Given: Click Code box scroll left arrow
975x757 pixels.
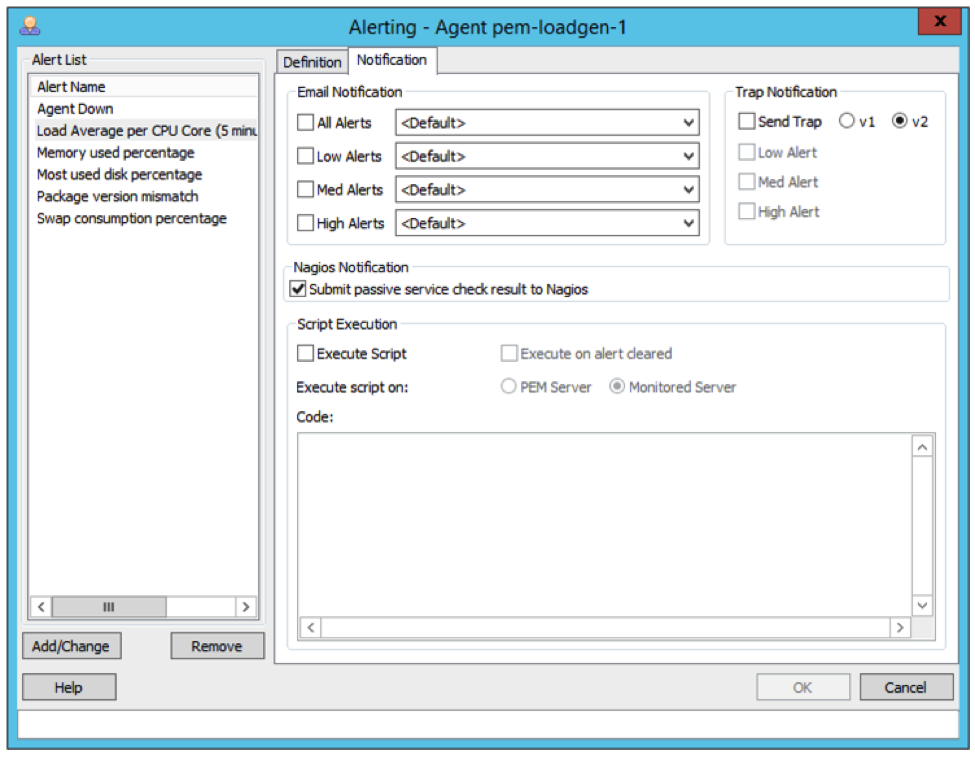Looking at the screenshot, I should coord(310,628).
